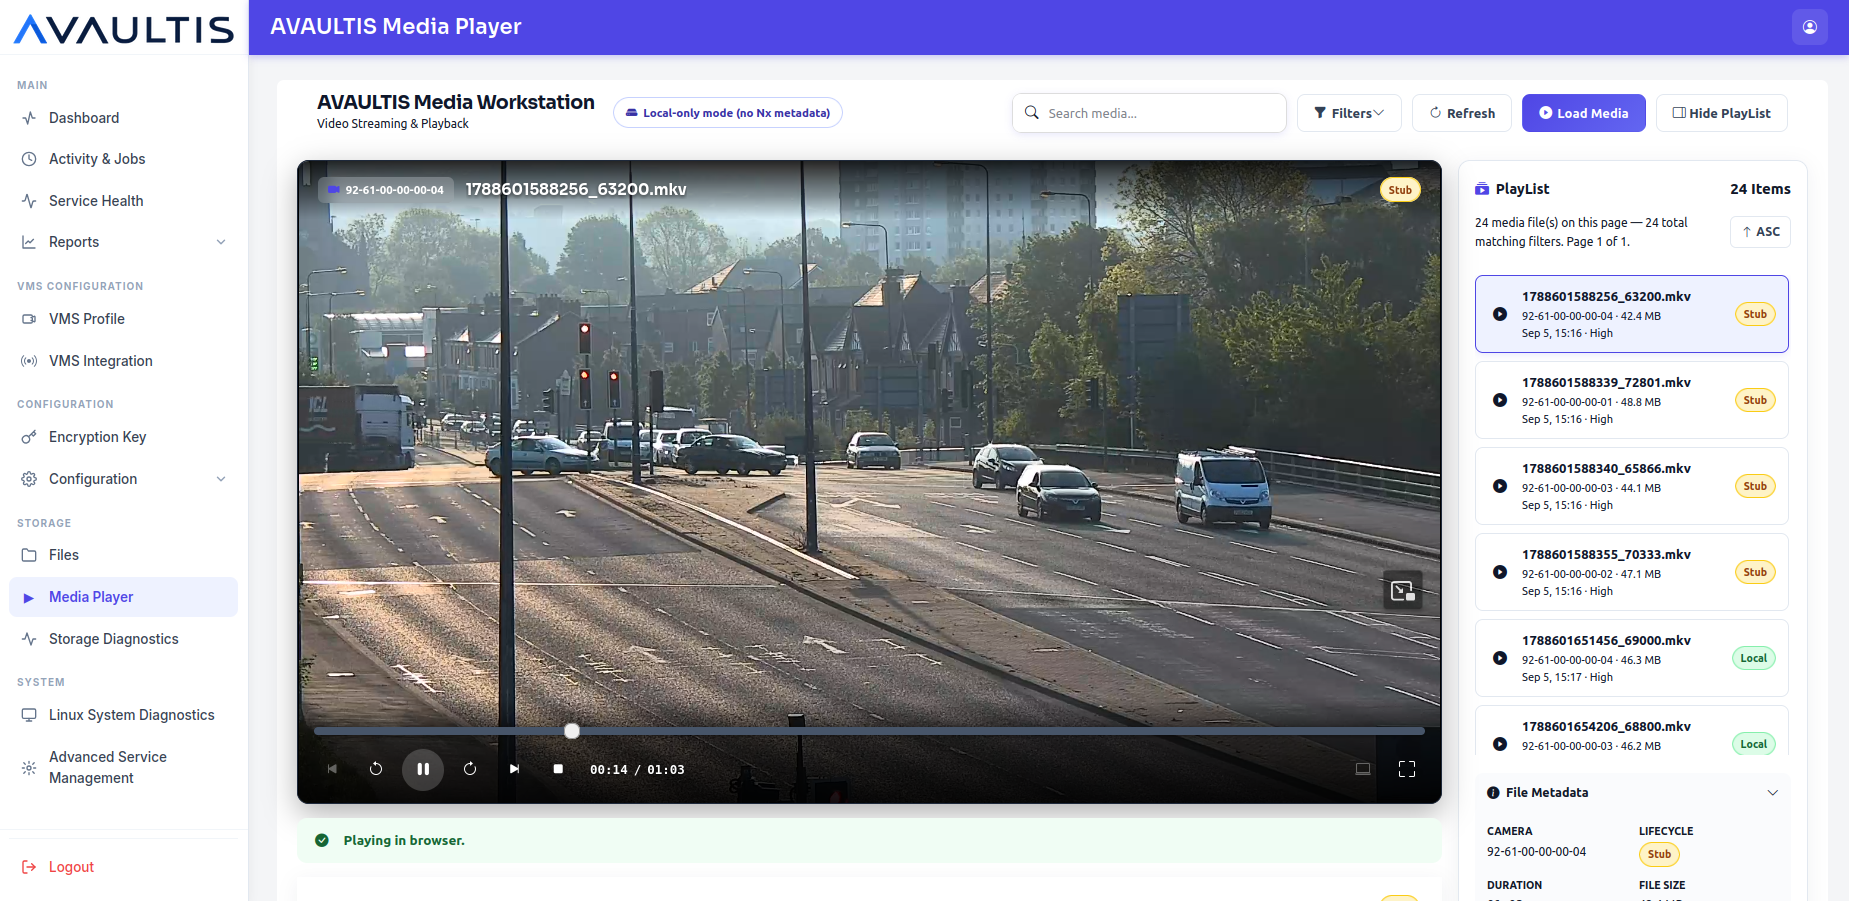Open the Filters dropdown
The image size is (1849, 901).
[1349, 113]
